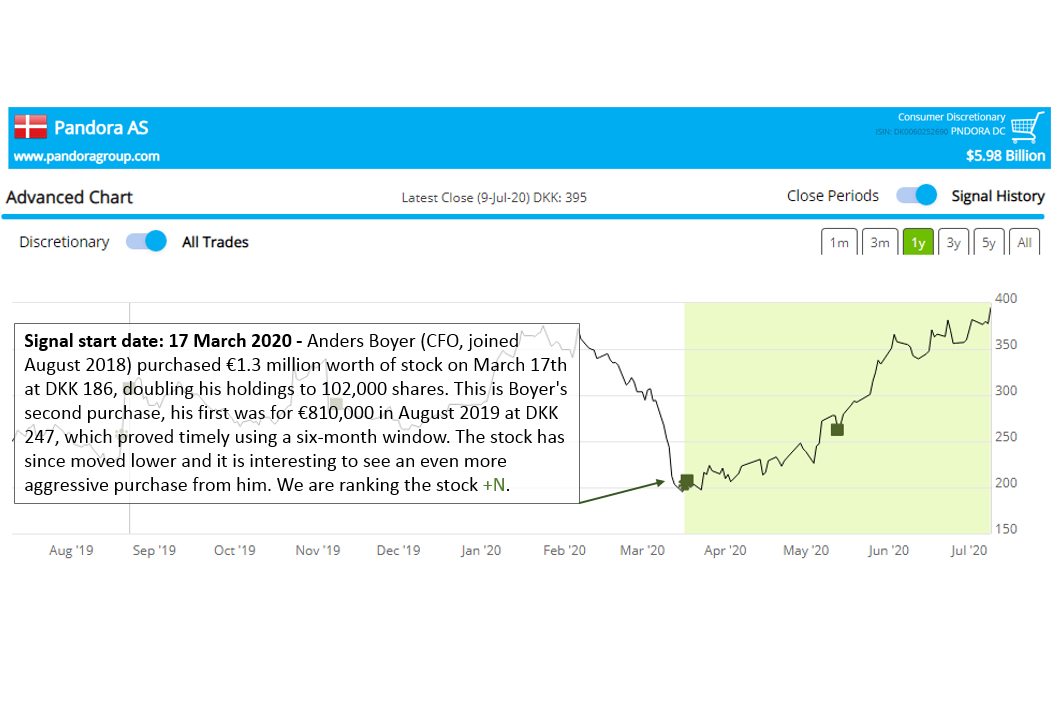Select the 1y time range
1053x709 pixels.
click(917, 243)
